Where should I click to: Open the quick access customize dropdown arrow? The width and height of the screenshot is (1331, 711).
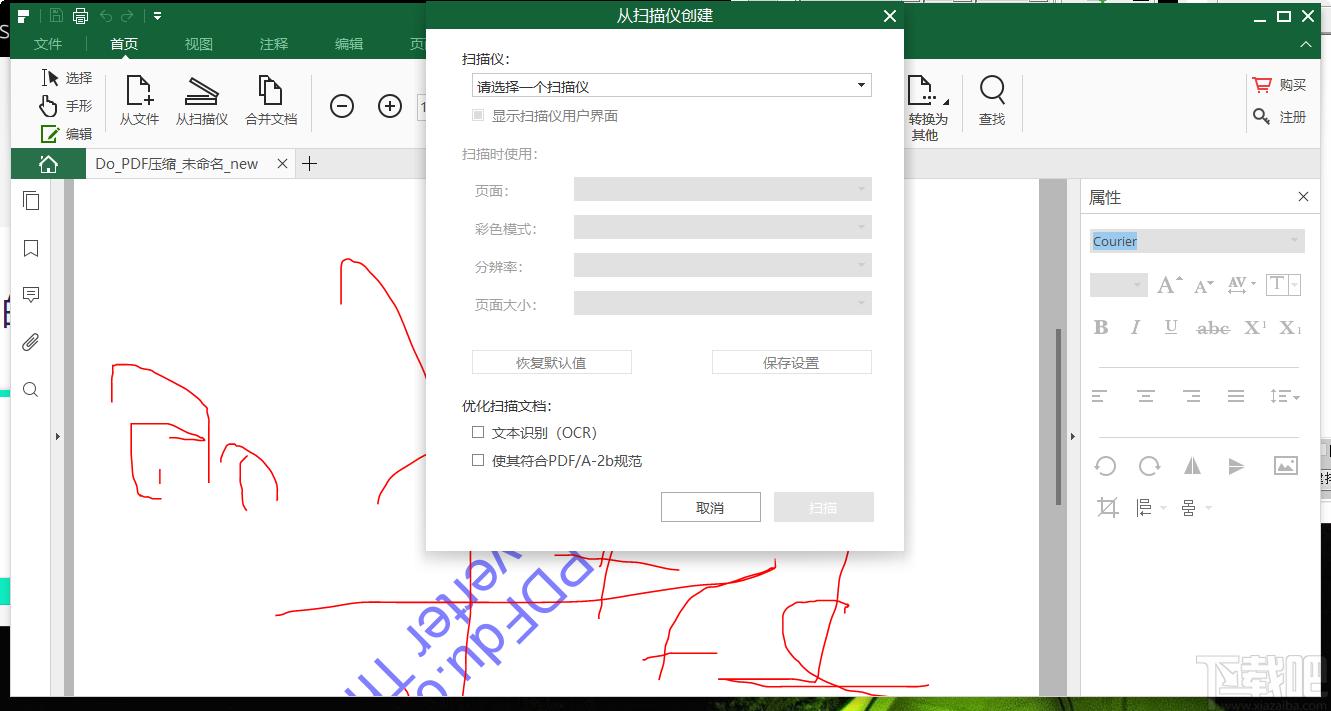pos(158,16)
